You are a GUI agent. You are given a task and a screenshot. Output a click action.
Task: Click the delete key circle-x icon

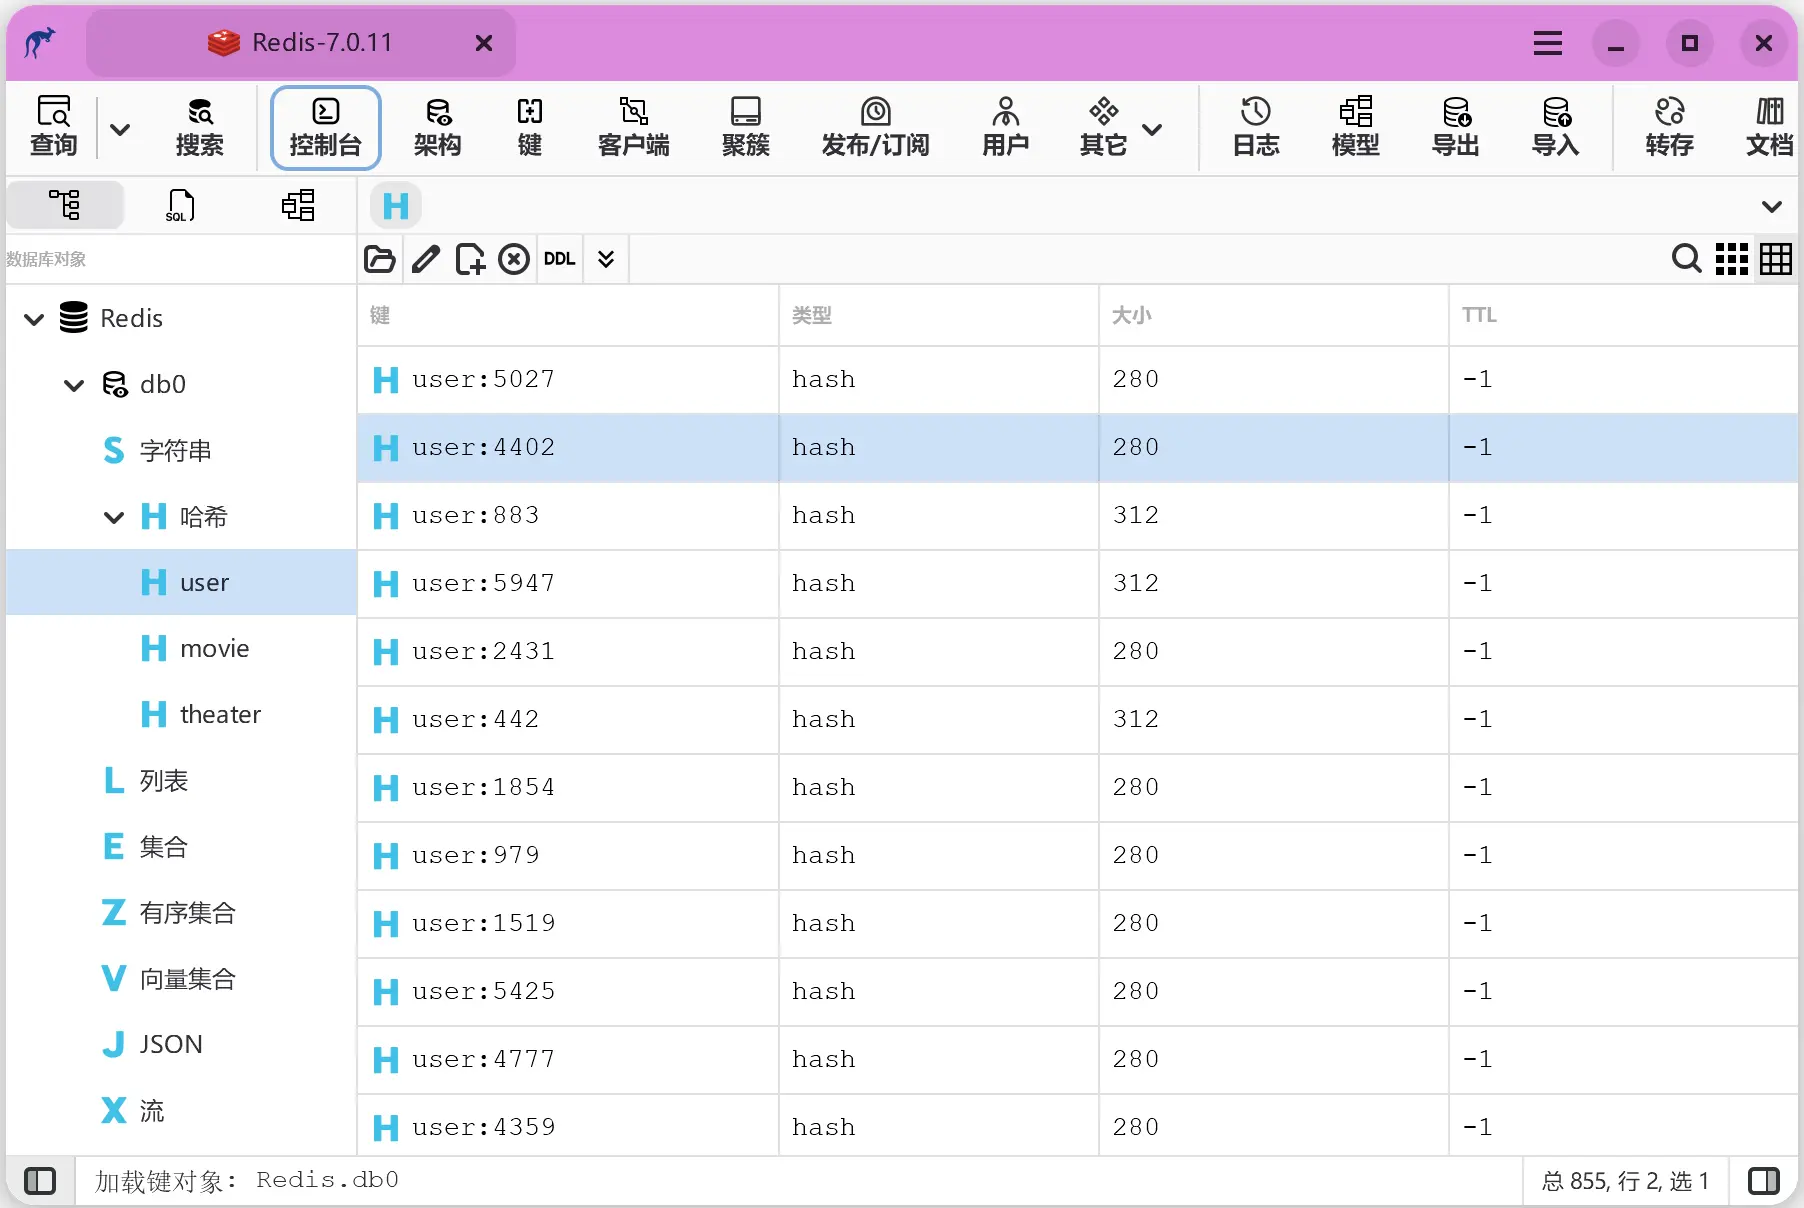pos(514,259)
